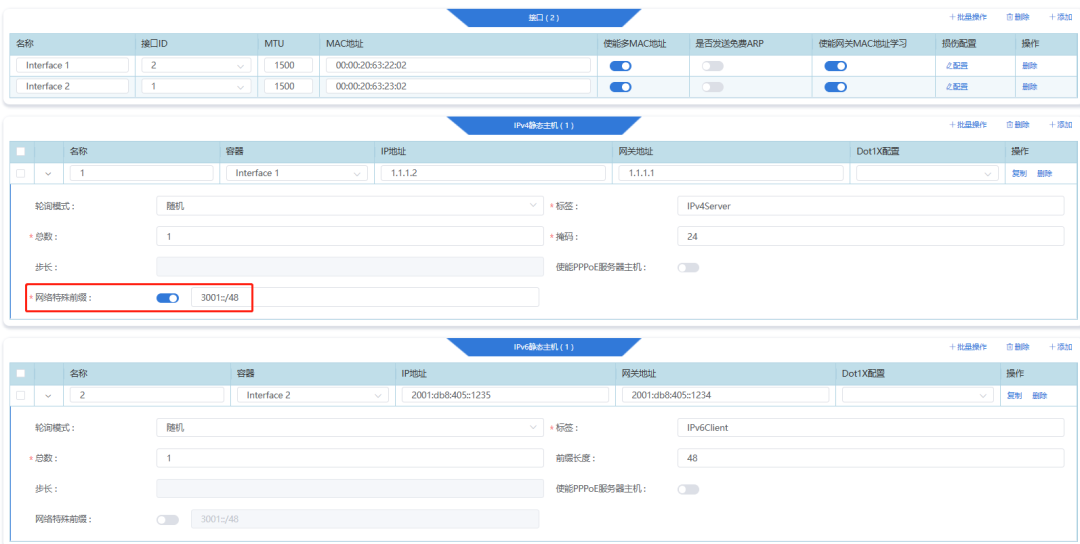Click 删除 trash icon above IPv4静态主机 table
The image size is (1080, 544).
[x=1010, y=125]
